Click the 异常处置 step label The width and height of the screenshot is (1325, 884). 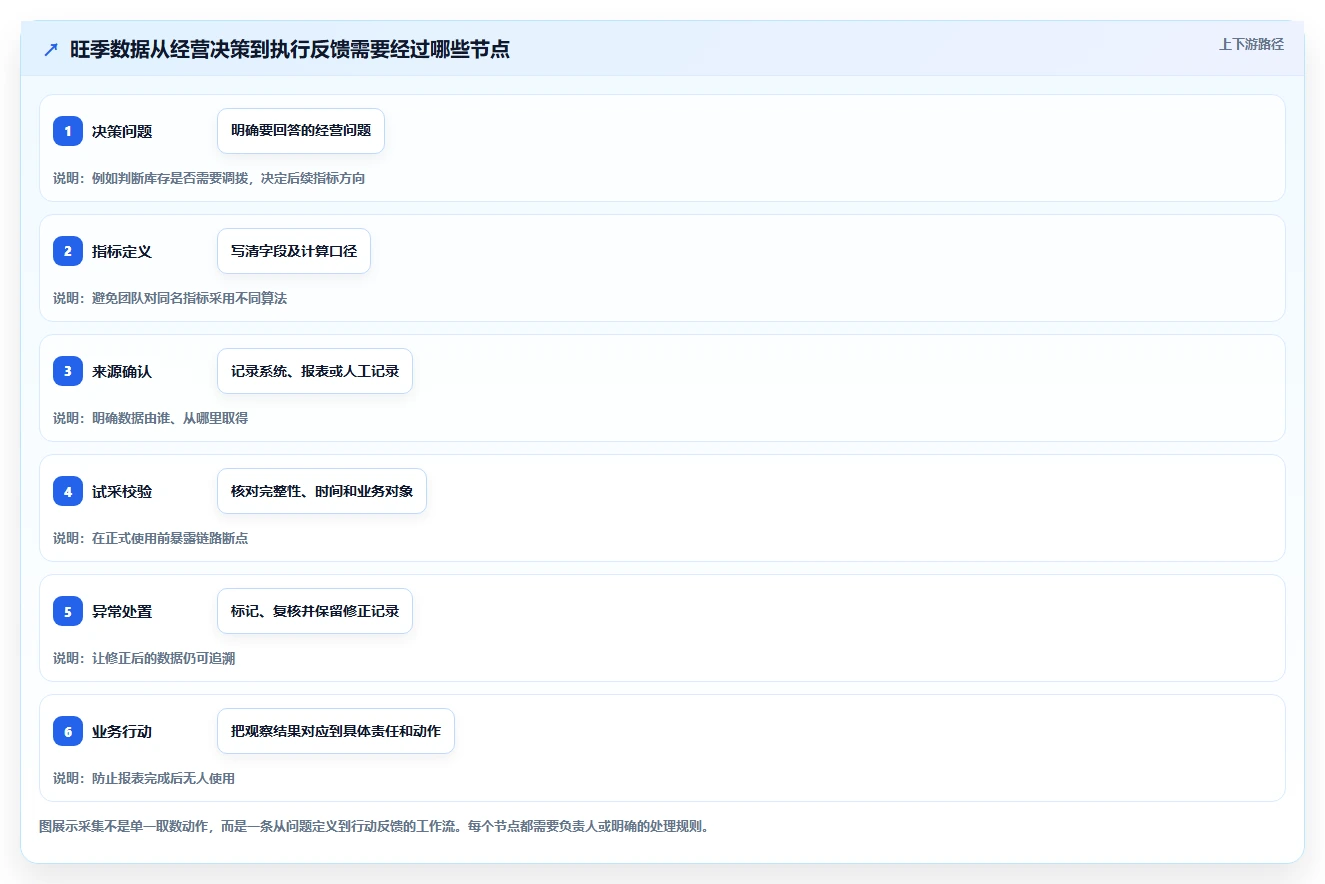point(122,611)
